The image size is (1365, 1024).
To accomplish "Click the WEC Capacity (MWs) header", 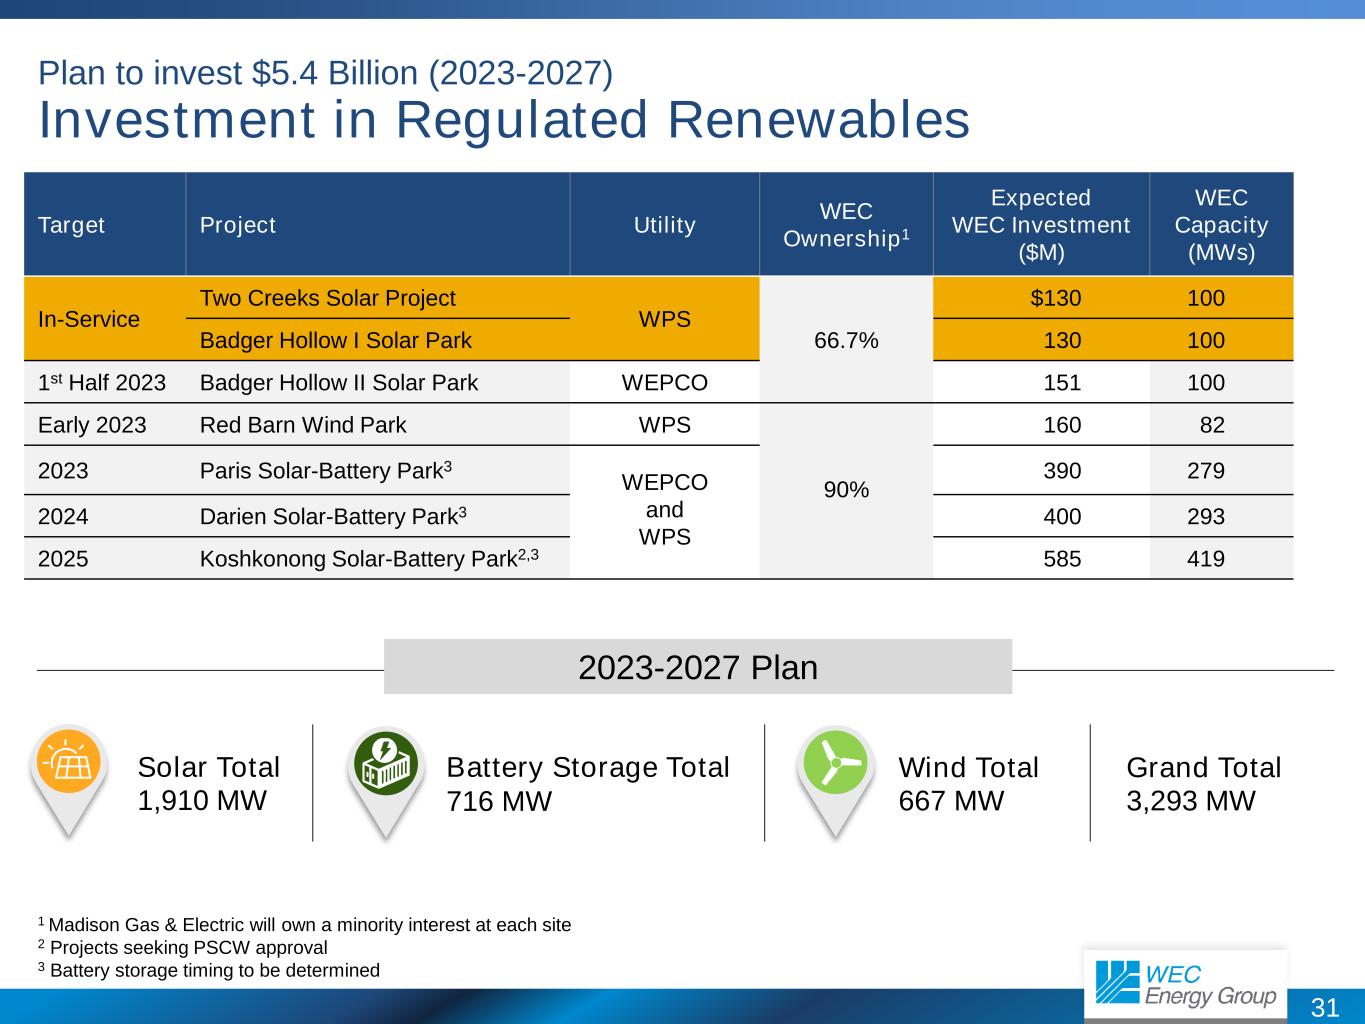I will (x=1220, y=225).
